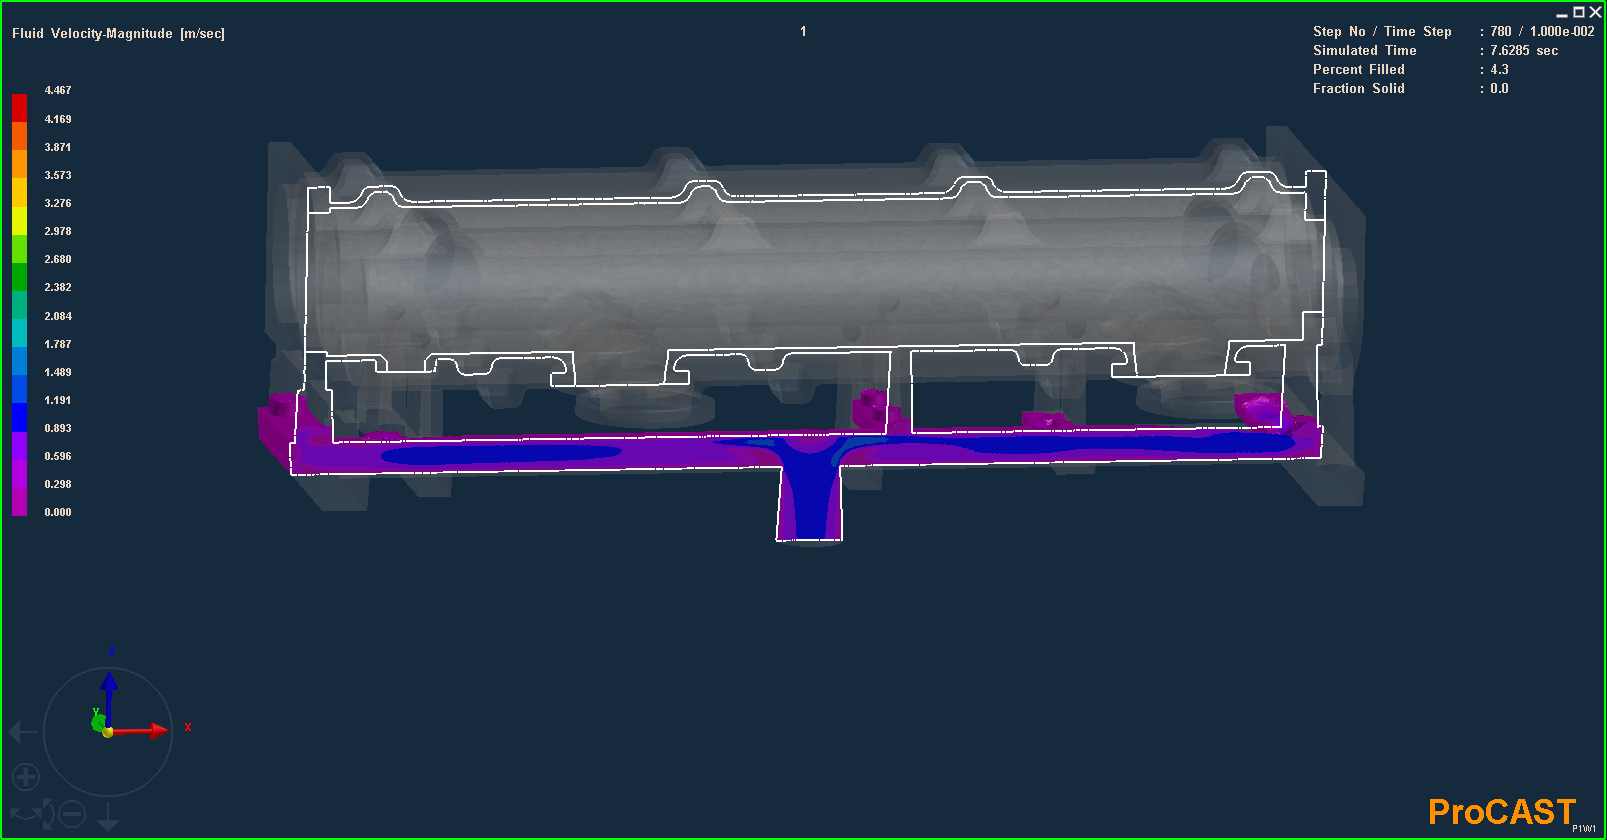Click the red X axis arrow
This screenshot has height=840, width=1607.
click(x=140, y=731)
